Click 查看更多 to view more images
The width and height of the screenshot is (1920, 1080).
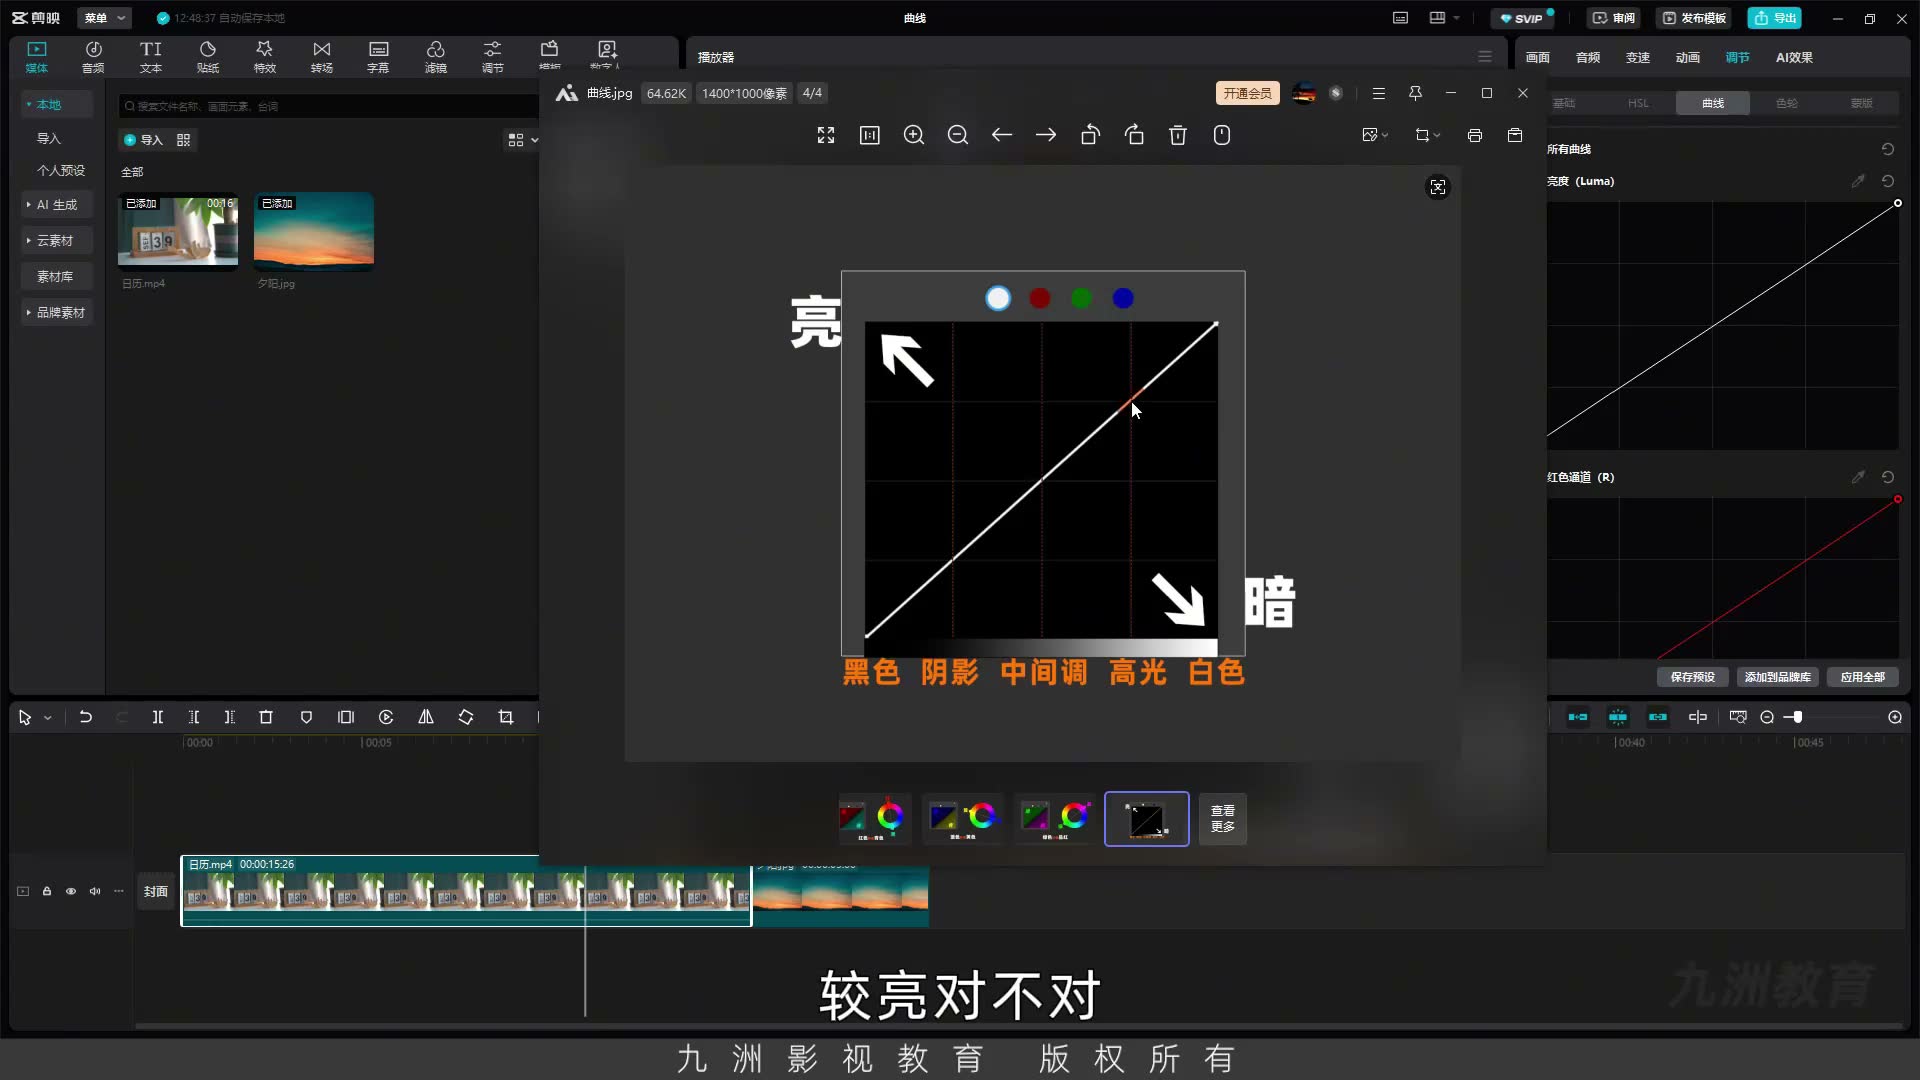[x=1223, y=819]
